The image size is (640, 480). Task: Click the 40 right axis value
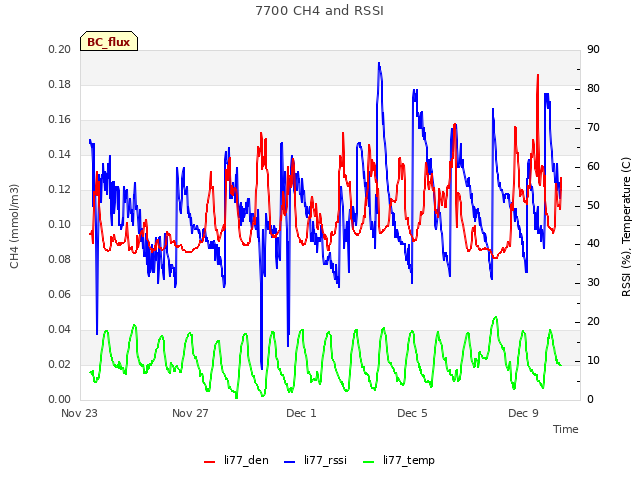(593, 244)
